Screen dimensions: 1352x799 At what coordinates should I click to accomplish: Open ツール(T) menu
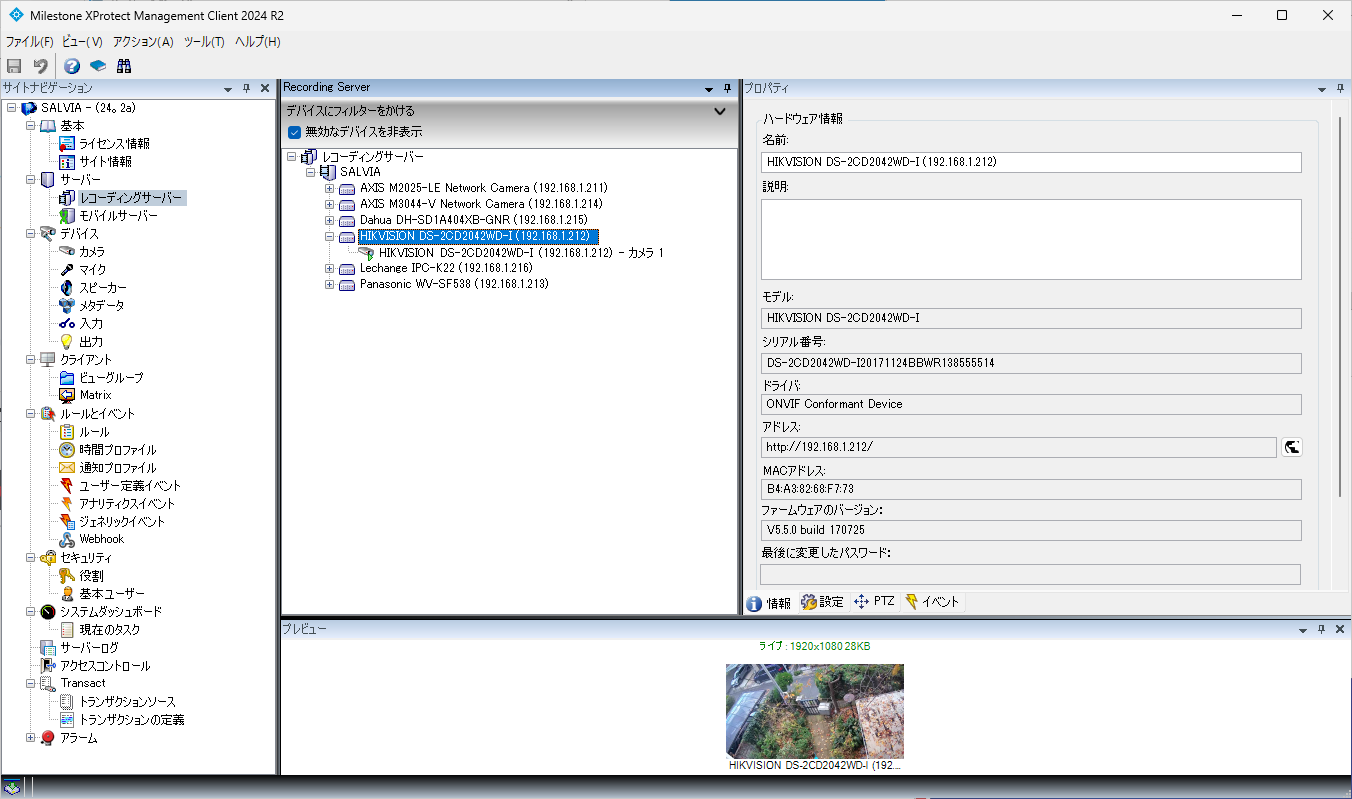pyautogui.click(x=204, y=42)
